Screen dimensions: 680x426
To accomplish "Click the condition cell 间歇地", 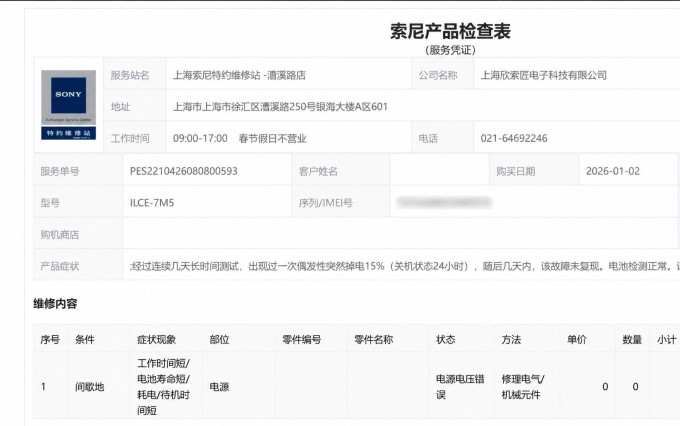I will point(89,387).
